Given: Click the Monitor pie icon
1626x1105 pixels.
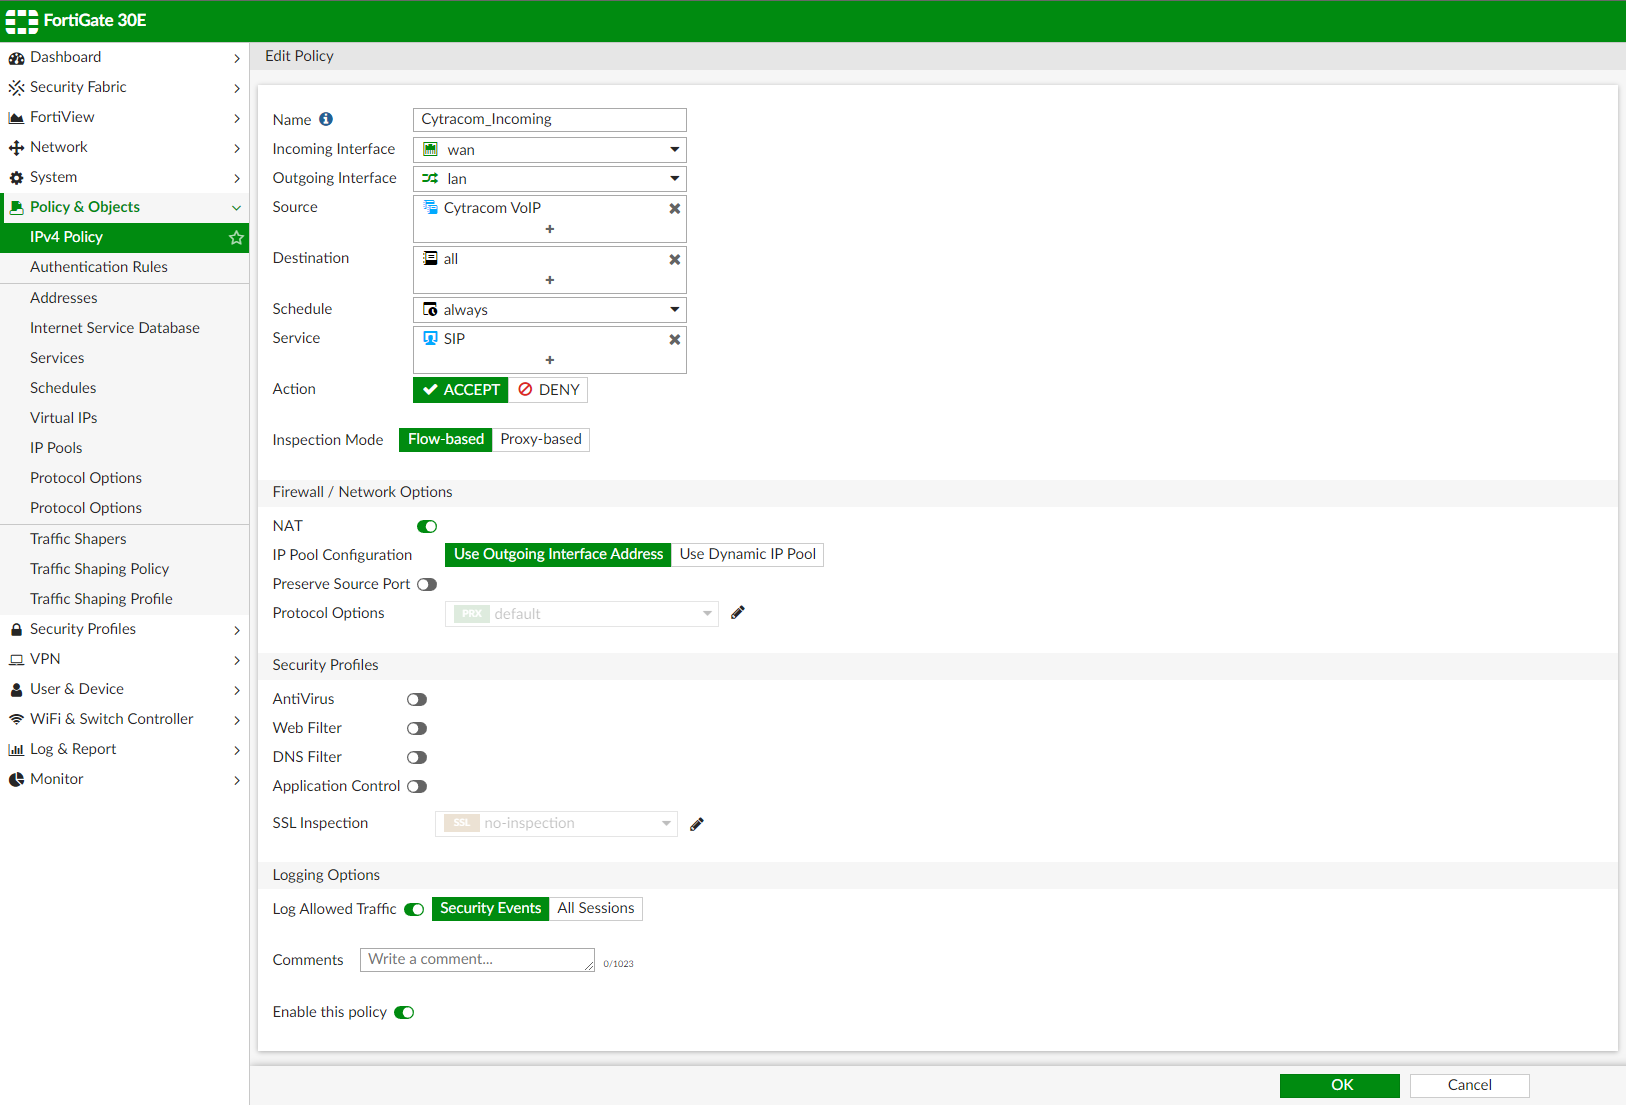Looking at the screenshot, I should (16, 780).
